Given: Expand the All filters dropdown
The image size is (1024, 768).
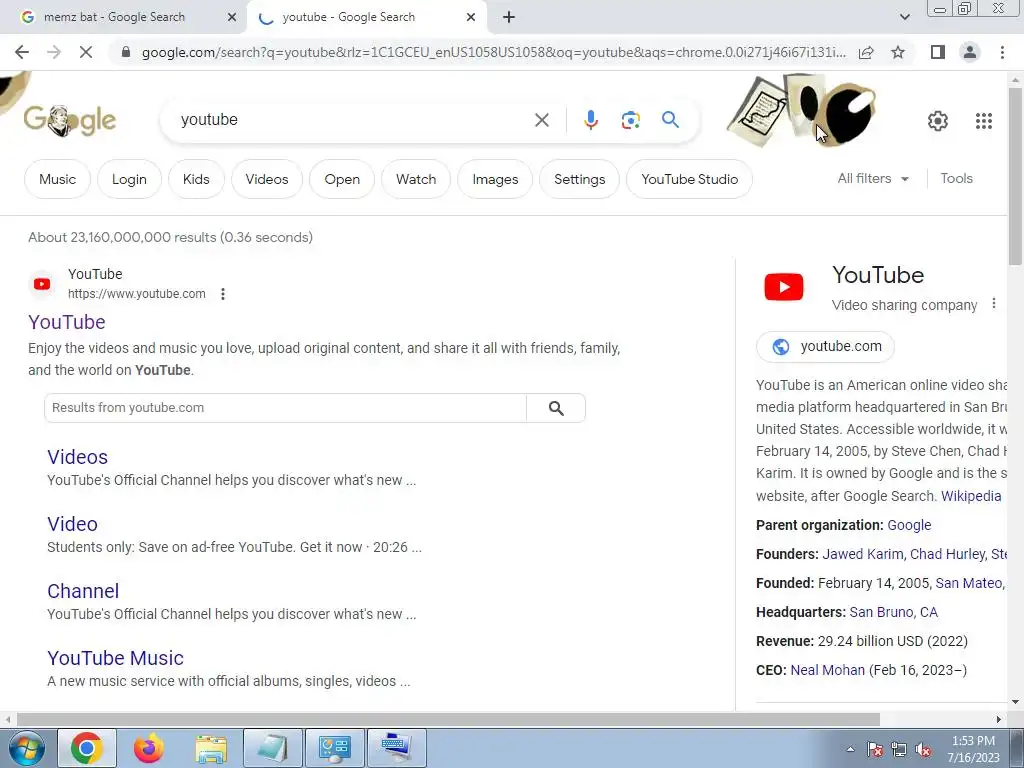Looking at the screenshot, I should click(x=873, y=178).
